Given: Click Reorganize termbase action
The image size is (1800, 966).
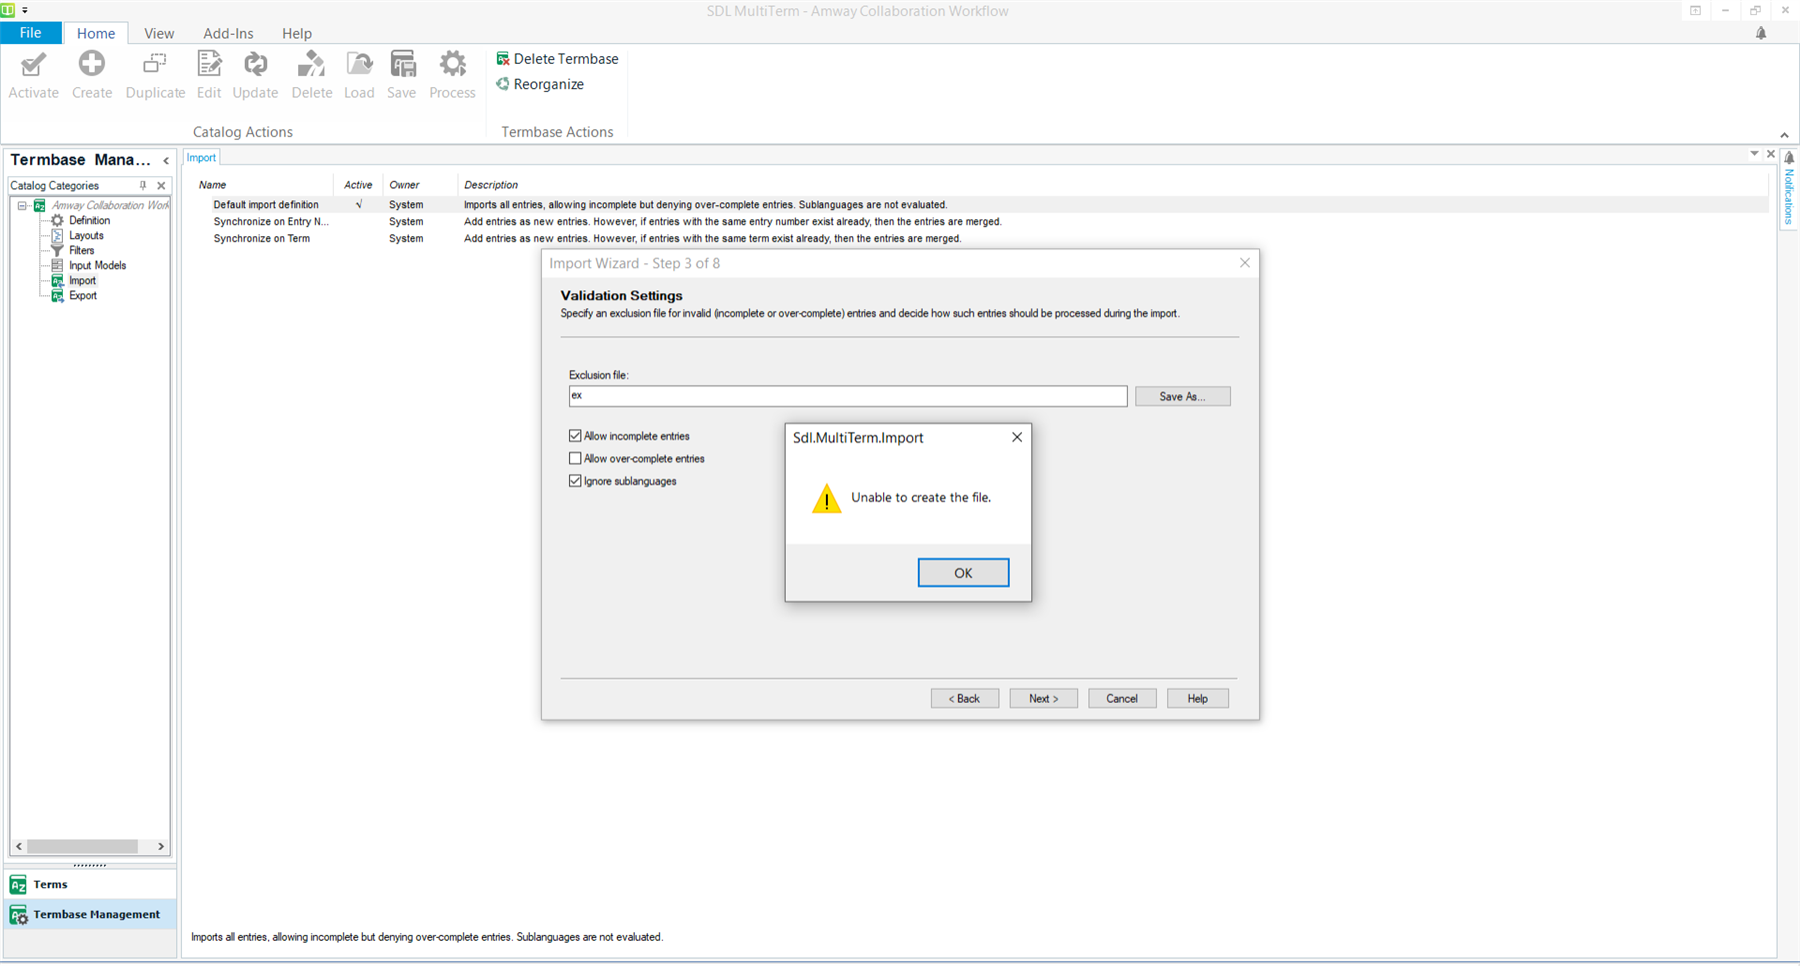Looking at the screenshot, I should [540, 84].
